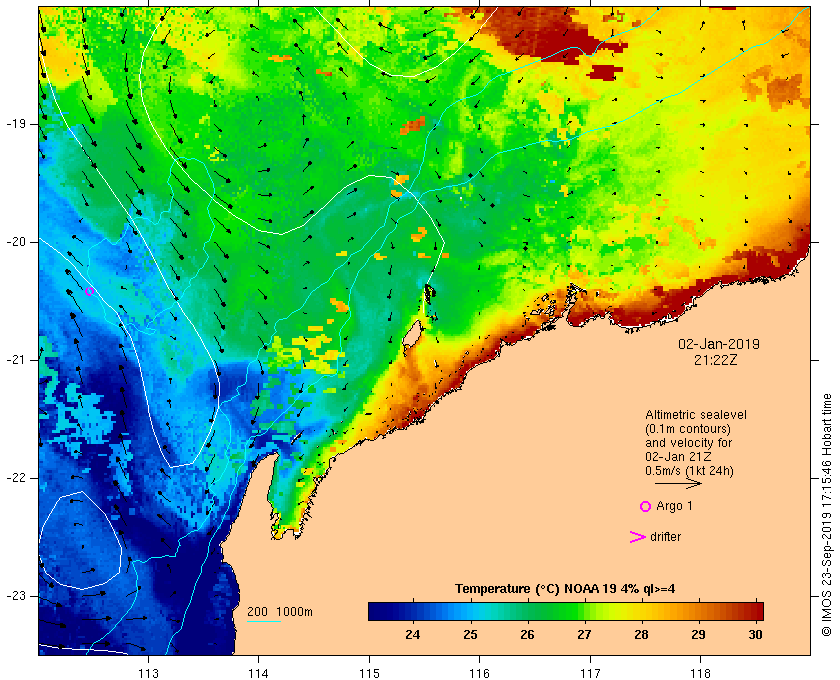Click the magenta drifter chevron symbol in legend
The width and height of the screenshot is (840, 680).
pos(637,537)
